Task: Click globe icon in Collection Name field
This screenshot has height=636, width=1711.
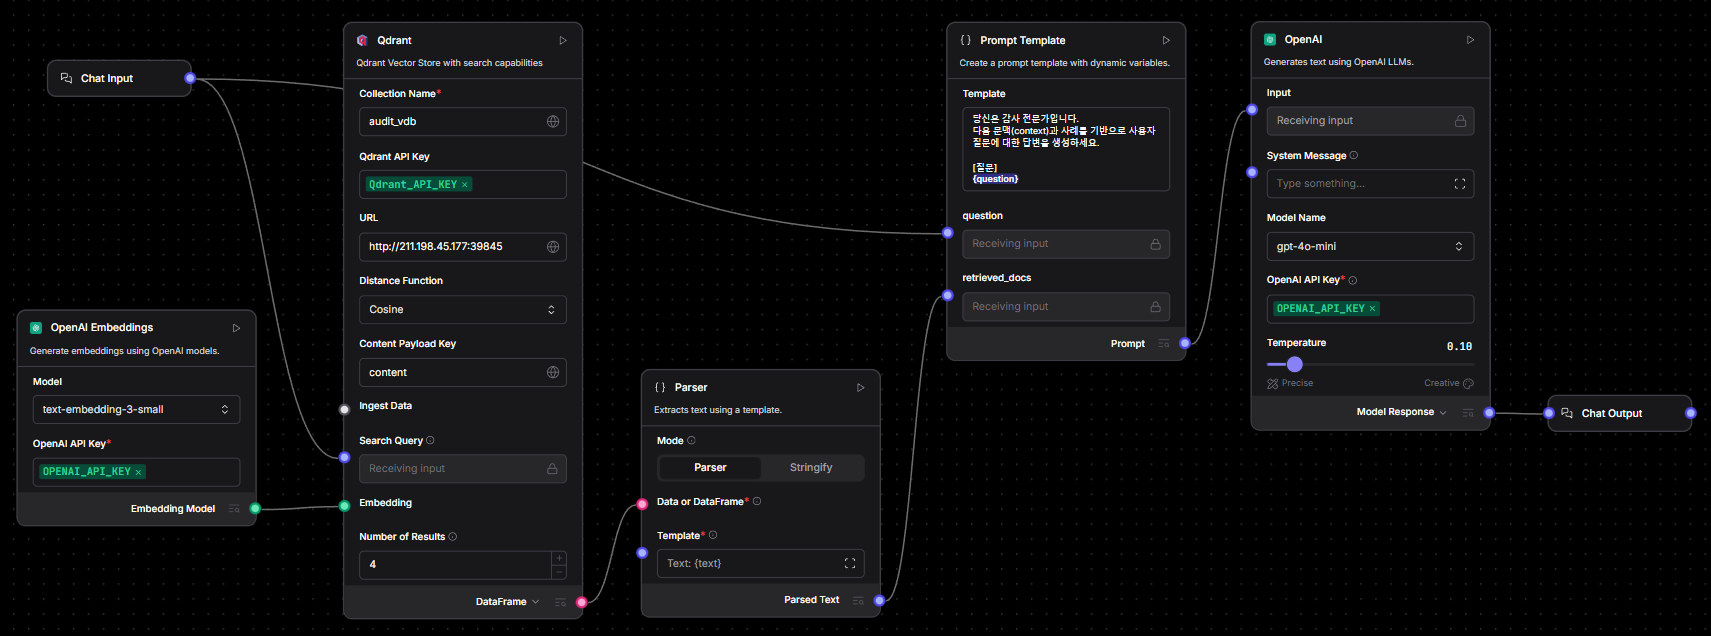Action: click(553, 121)
